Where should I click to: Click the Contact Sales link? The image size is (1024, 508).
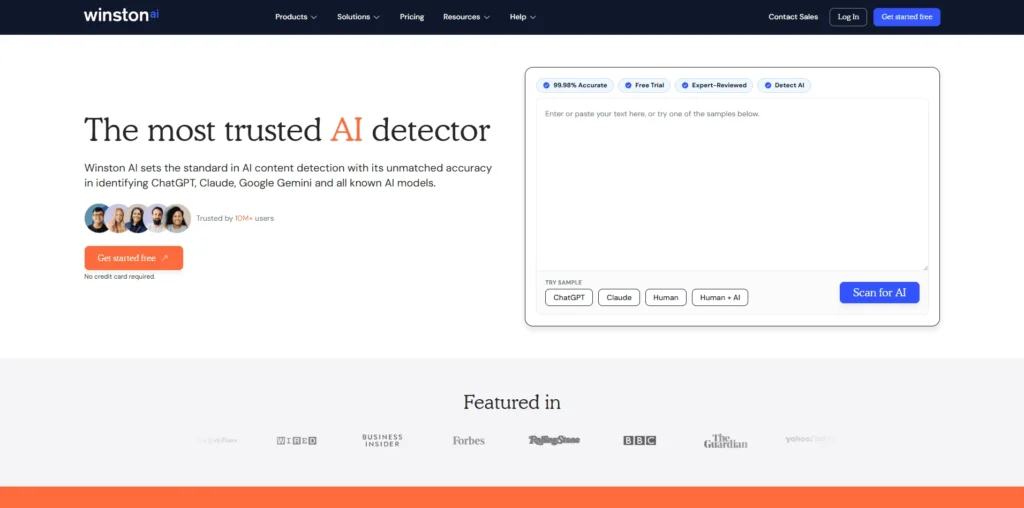coord(793,17)
